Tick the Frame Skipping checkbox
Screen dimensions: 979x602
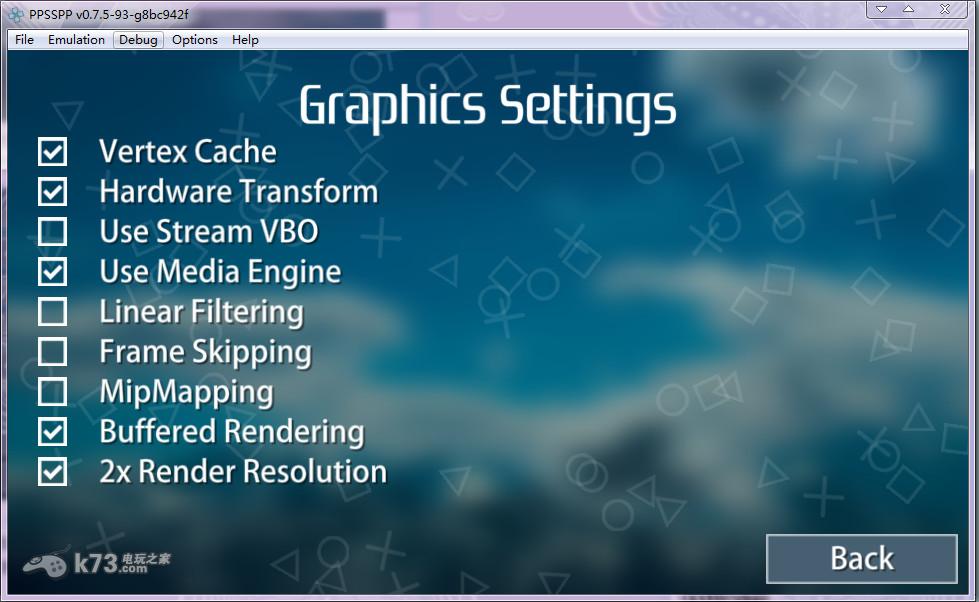pos(52,352)
